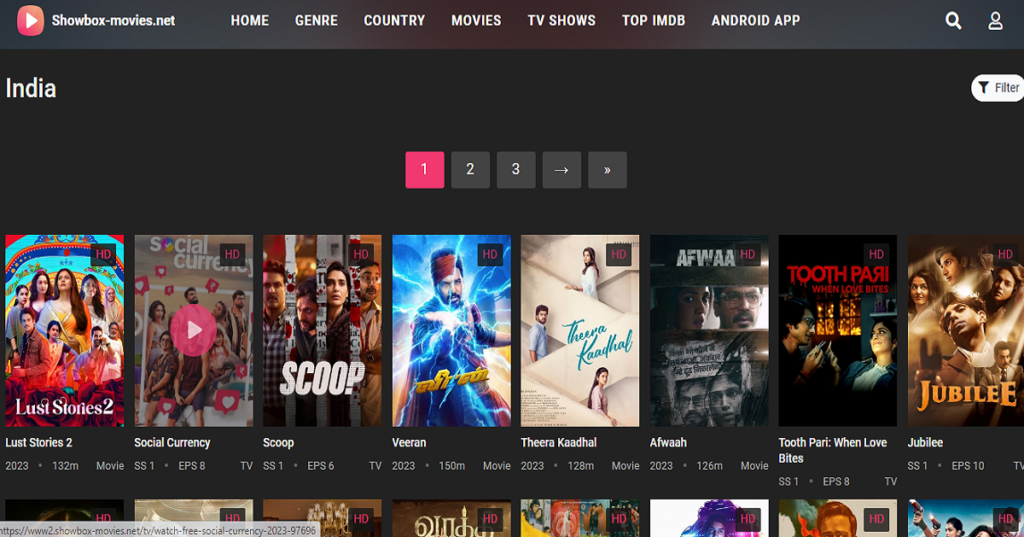
Task: Go to pagination page 2
Action: [470, 170]
